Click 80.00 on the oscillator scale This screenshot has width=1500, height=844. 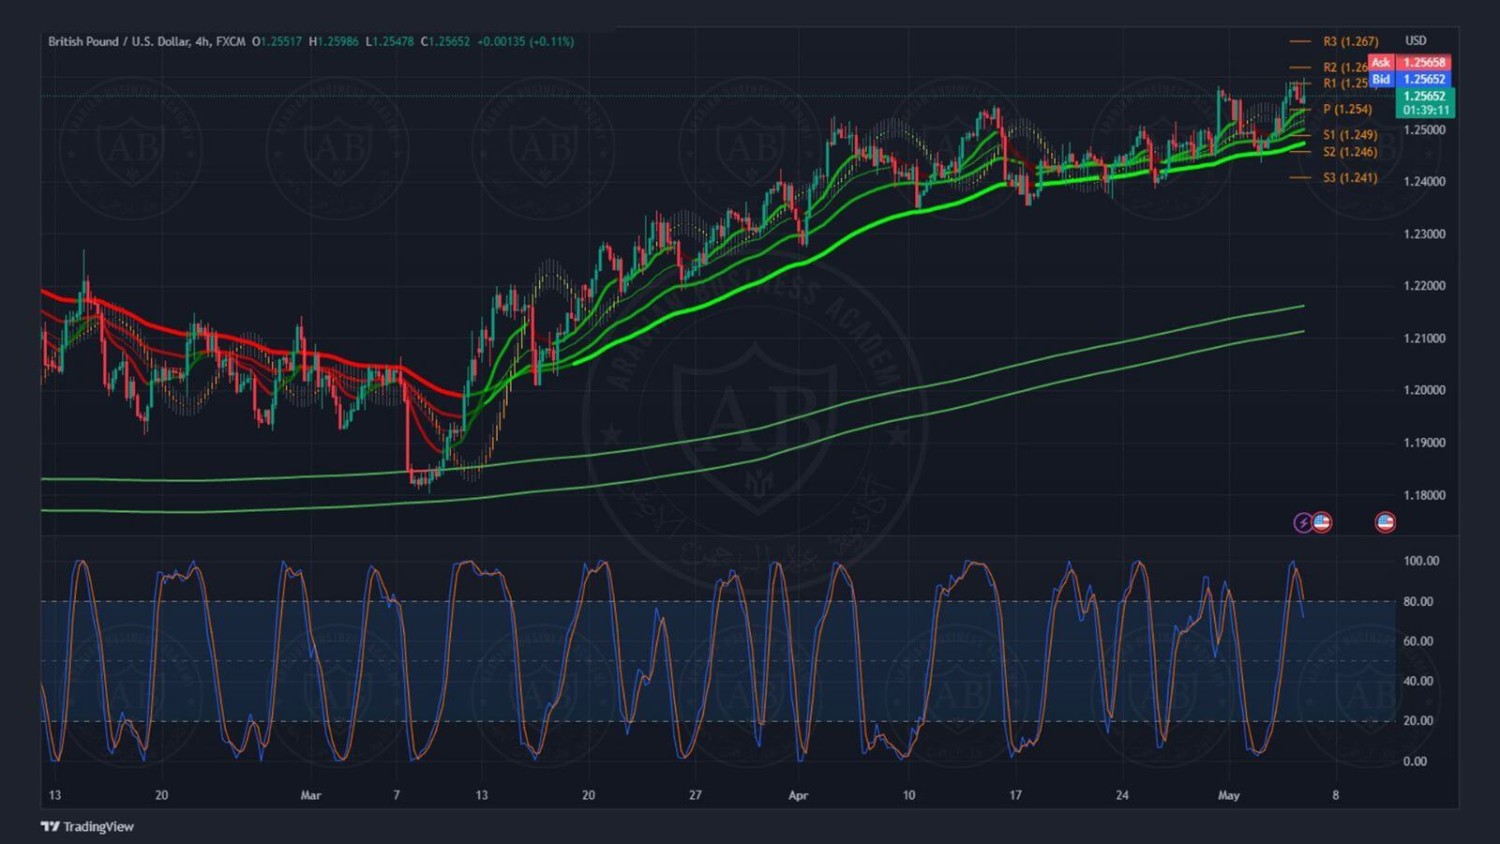point(1418,601)
